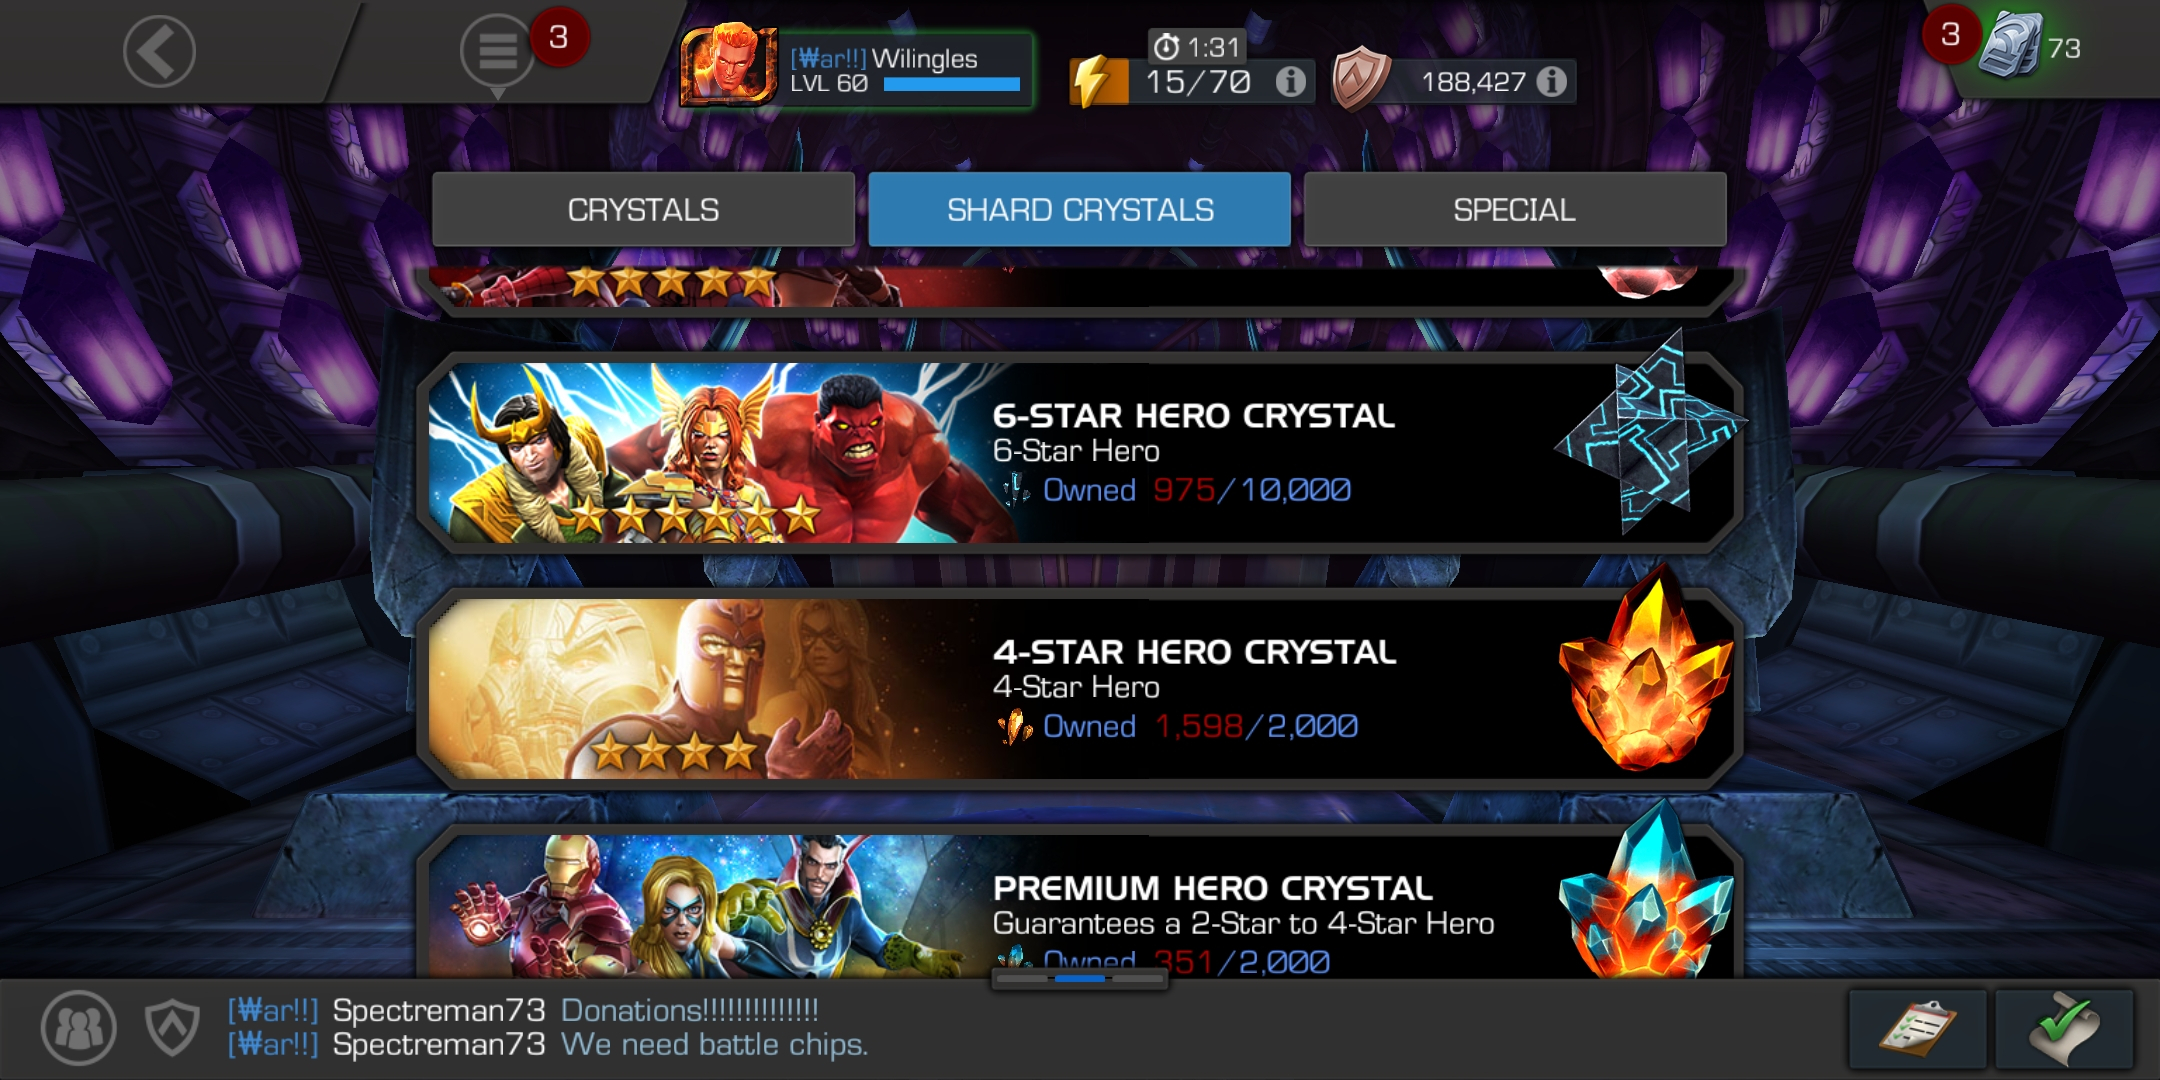The width and height of the screenshot is (2160, 1080).
Task: Open the green checkmark scroll button
Action: [2064, 1030]
